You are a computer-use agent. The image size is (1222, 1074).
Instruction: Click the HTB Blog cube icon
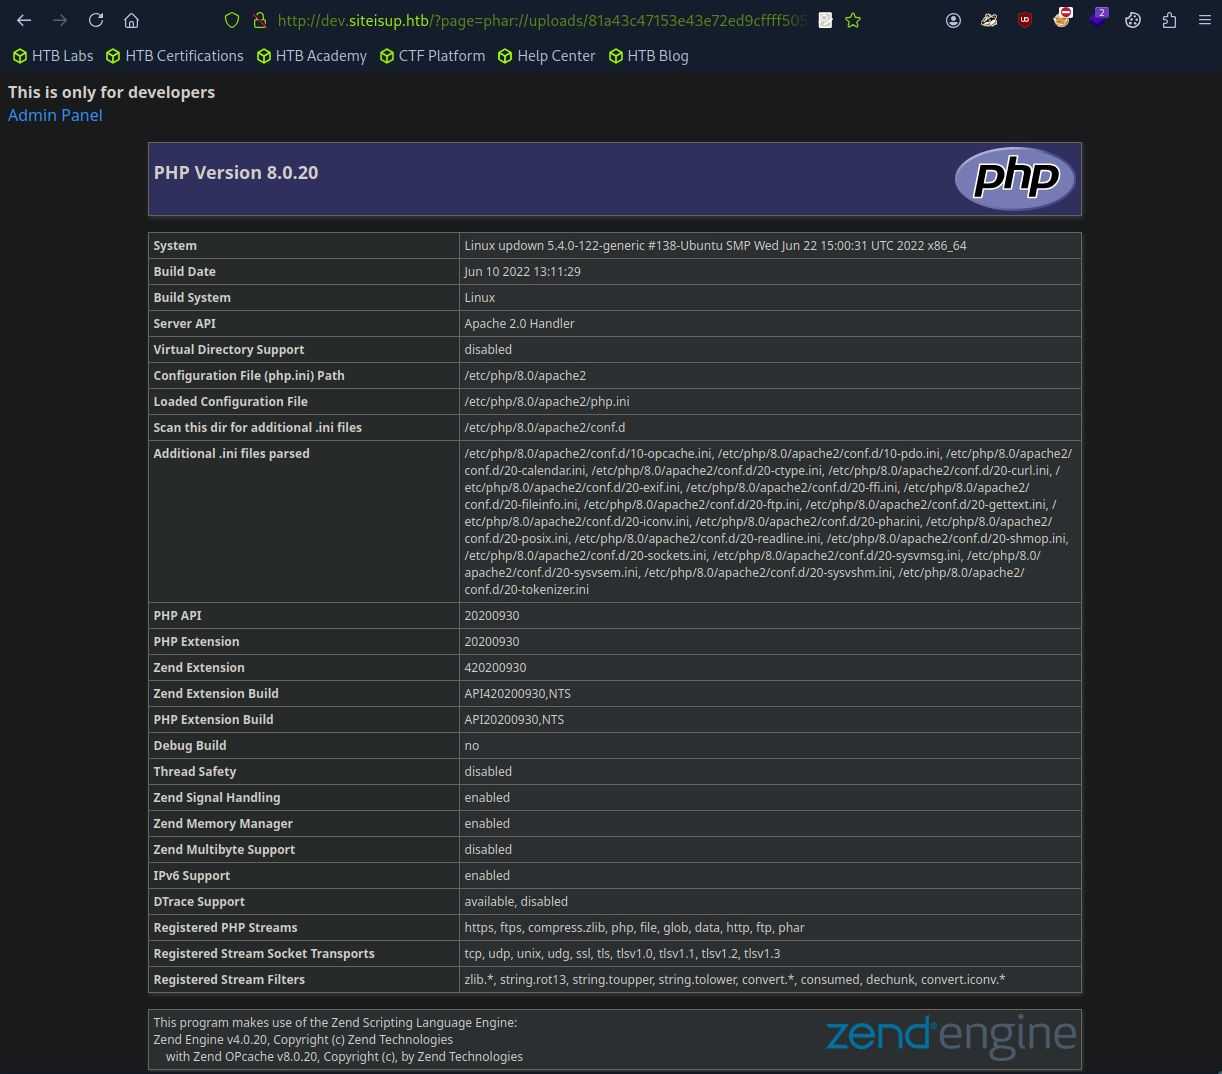coord(616,56)
